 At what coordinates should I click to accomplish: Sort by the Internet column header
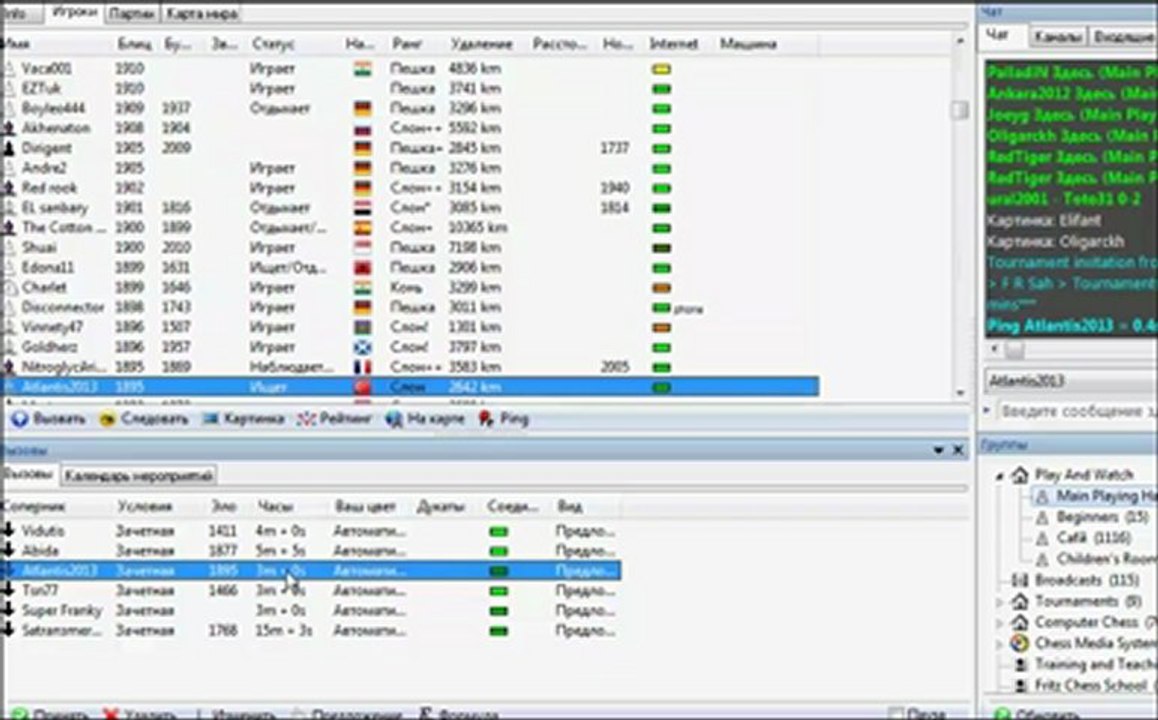(x=674, y=44)
